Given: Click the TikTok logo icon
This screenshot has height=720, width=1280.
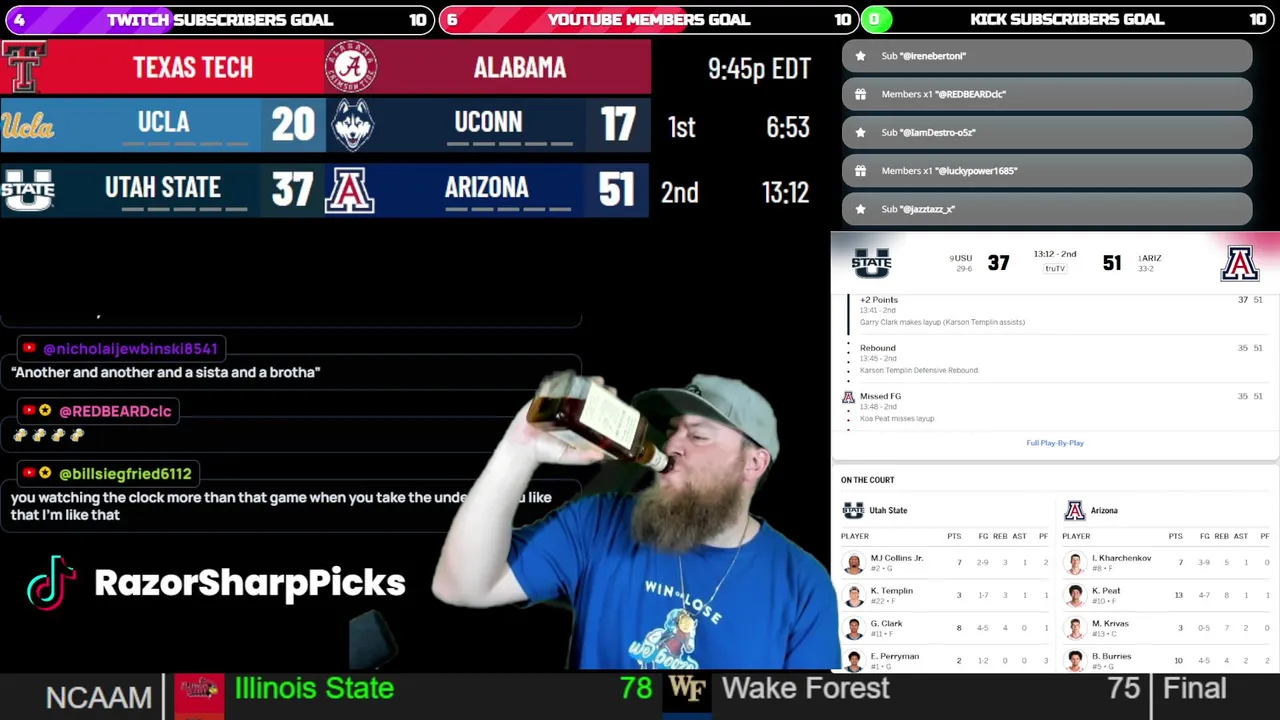Looking at the screenshot, I should (x=52, y=582).
